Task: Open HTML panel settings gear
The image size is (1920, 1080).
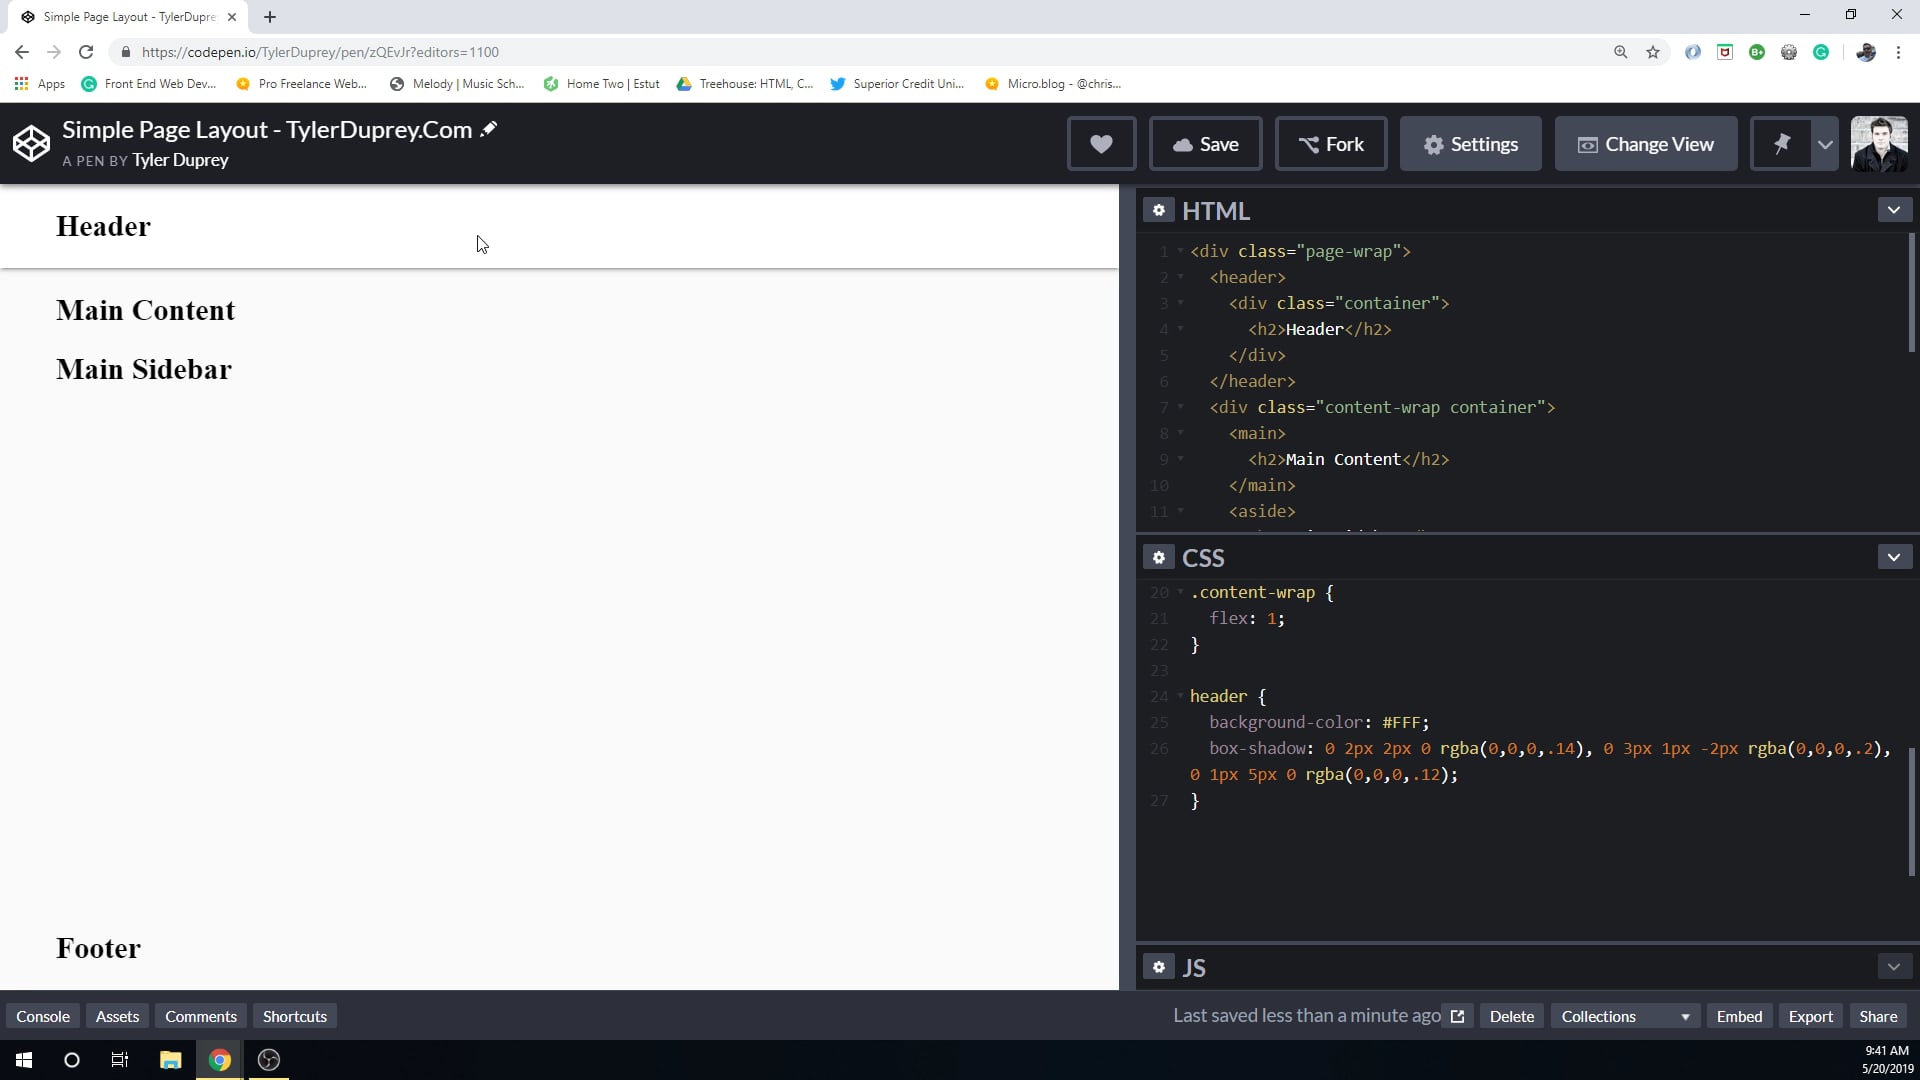Action: tap(1159, 210)
